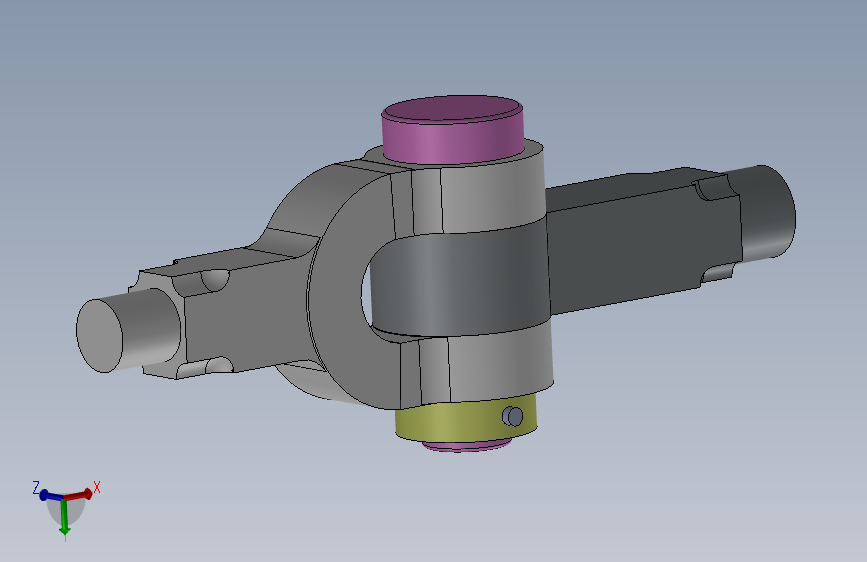The image size is (867, 562).
Task: Click the blue Z axis of the triad
Action: 51,496
